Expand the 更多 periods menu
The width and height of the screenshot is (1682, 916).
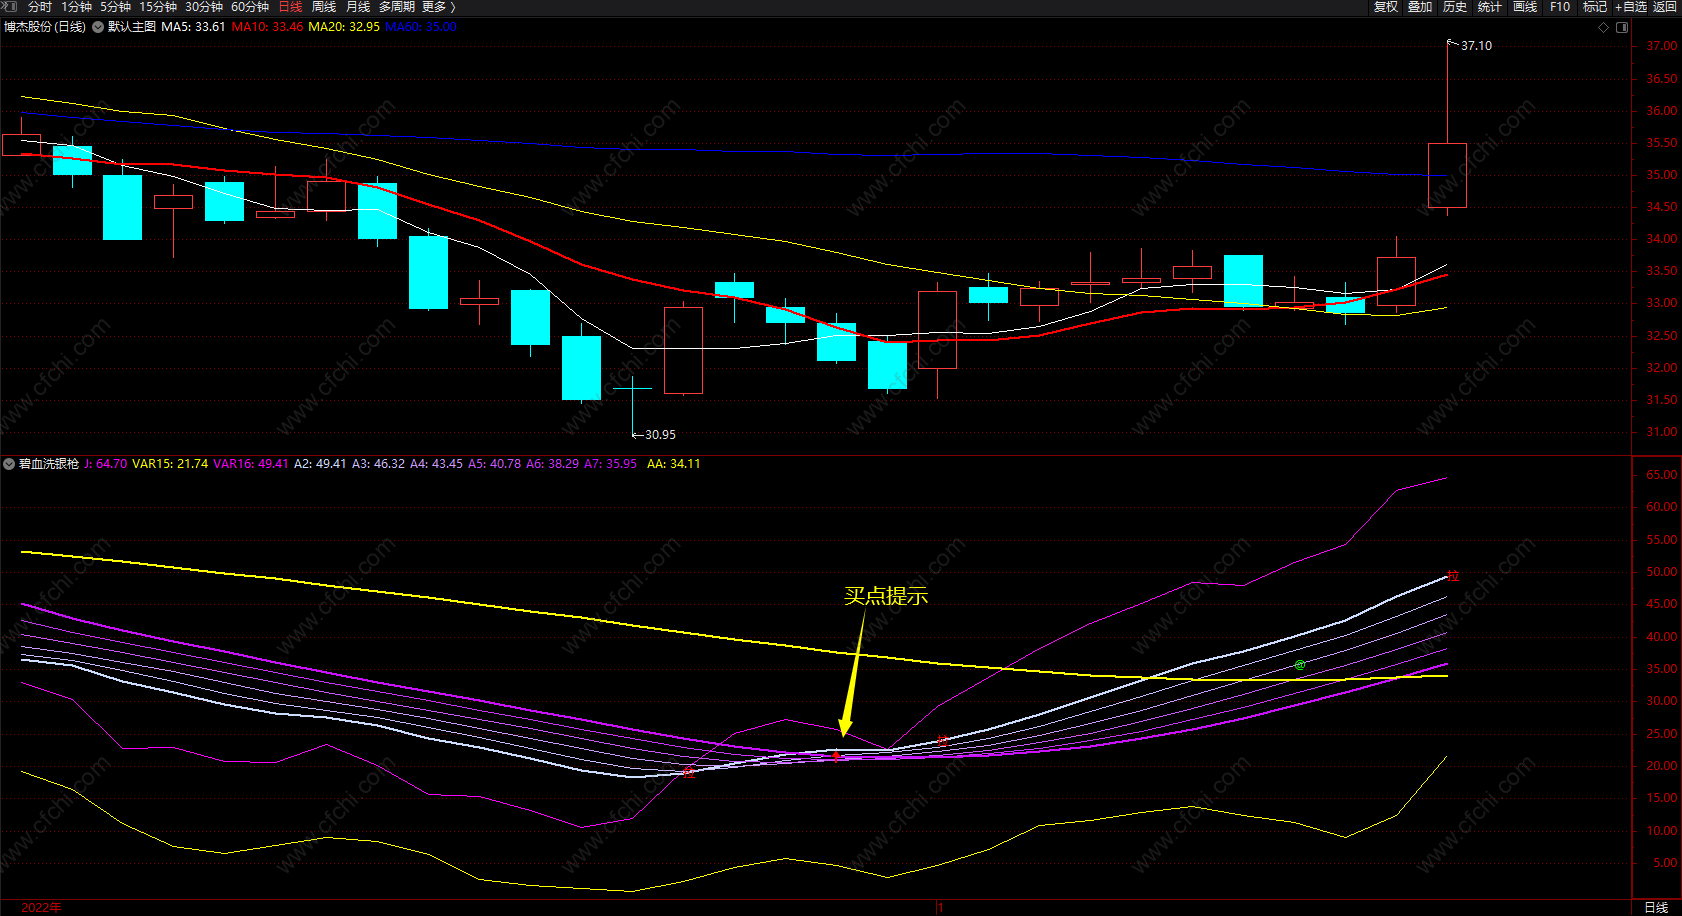click(x=438, y=7)
